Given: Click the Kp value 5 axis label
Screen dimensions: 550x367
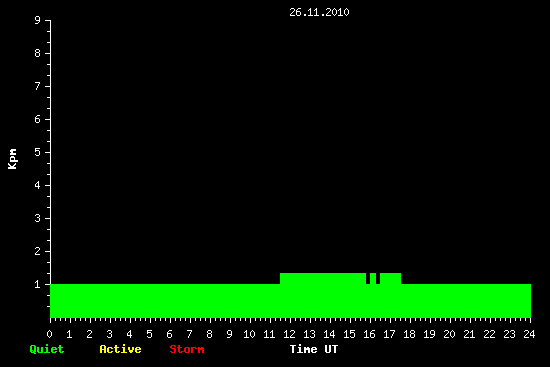Looking at the screenshot, I should [38, 152].
